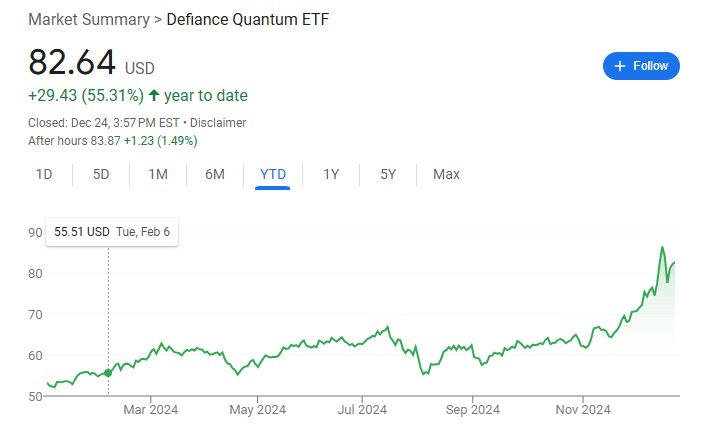
Task: Click the 82.64 price value
Action: [x=72, y=62]
